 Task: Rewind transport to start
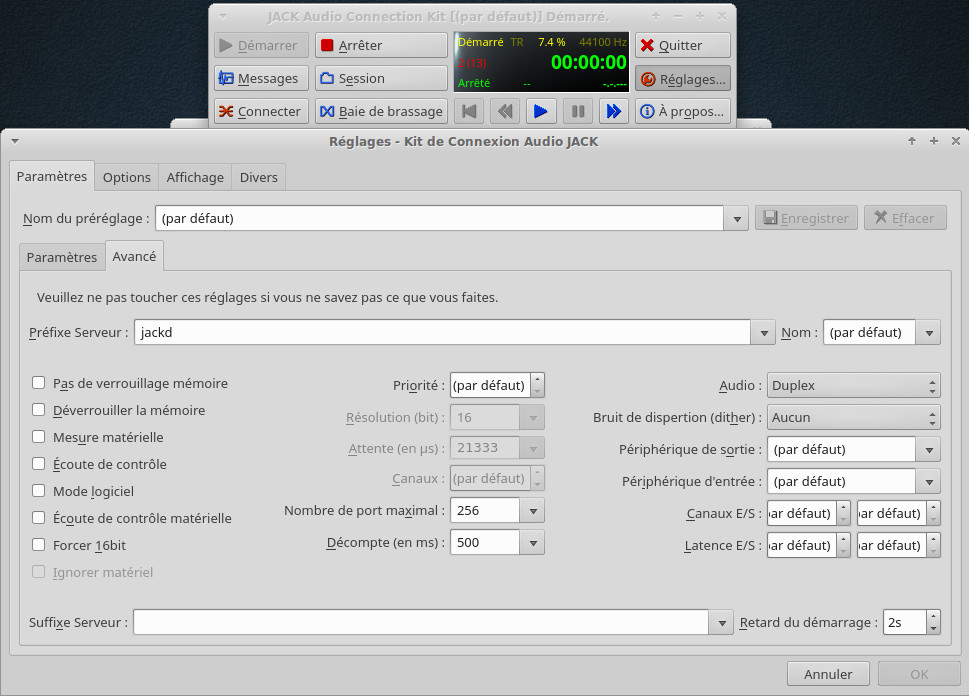(469, 111)
